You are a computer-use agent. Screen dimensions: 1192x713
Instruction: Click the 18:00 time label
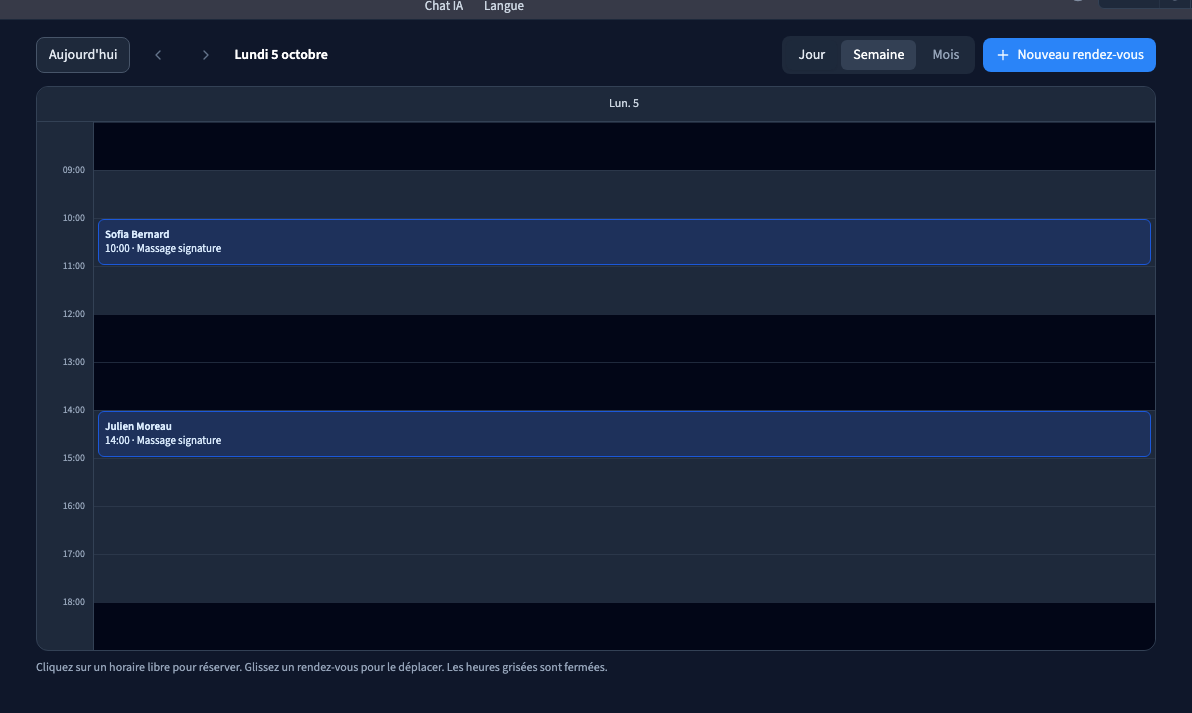point(74,602)
